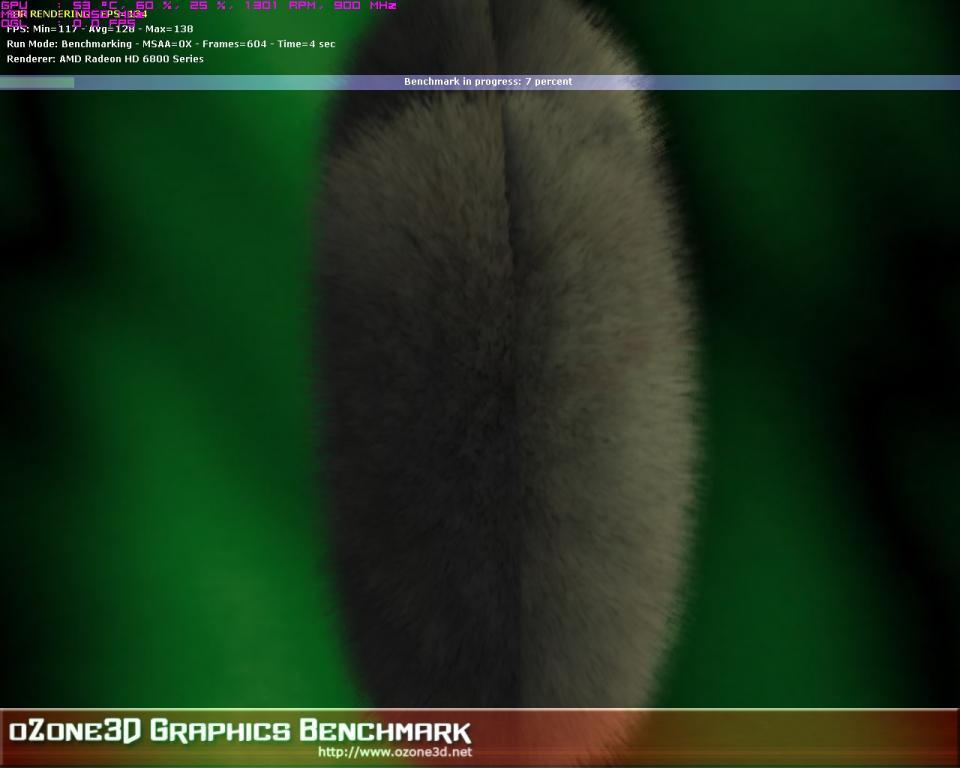
Task: Open the http://www.ozone3d.net link
Action: [395, 751]
